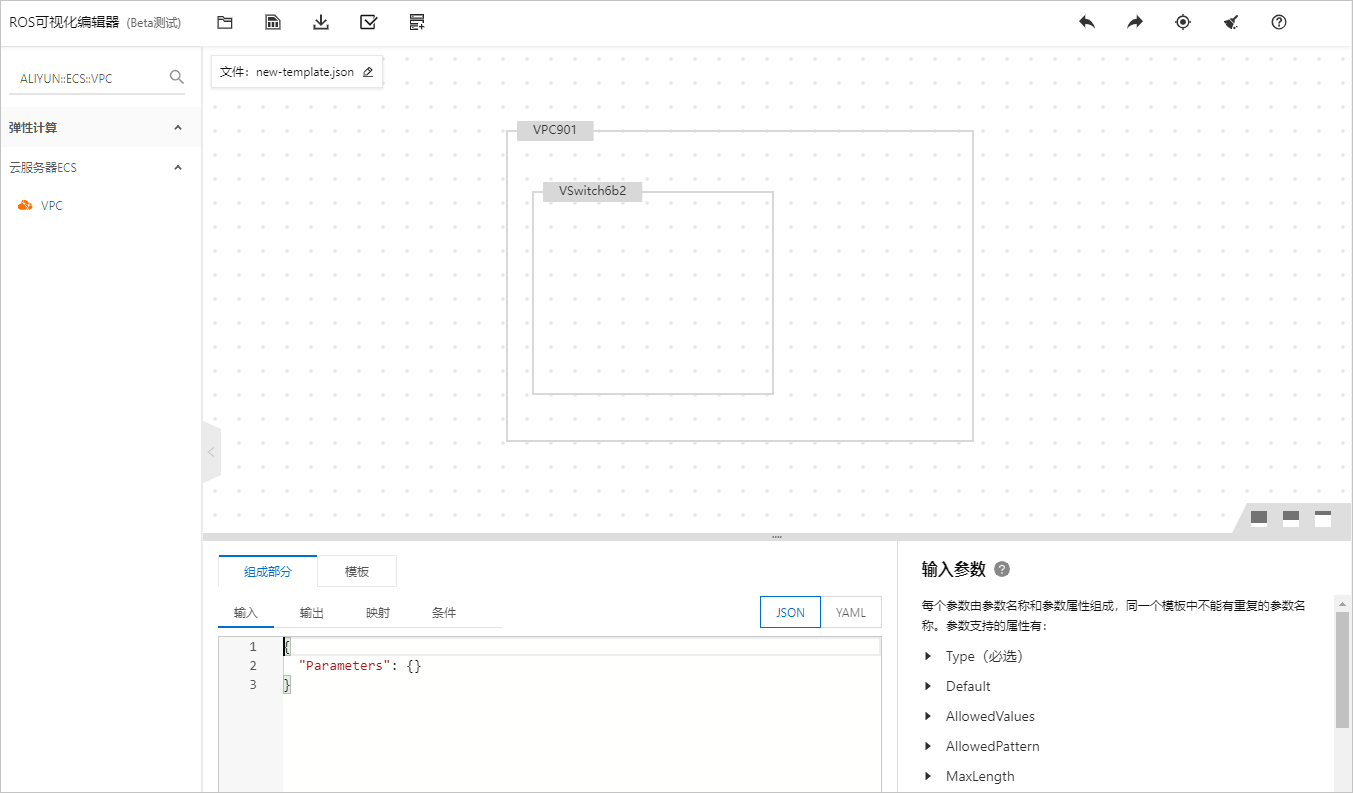1353x793 pixels.
Task: Select the VSwitch6b2 node label on canvas
Action: [x=592, y=191]
